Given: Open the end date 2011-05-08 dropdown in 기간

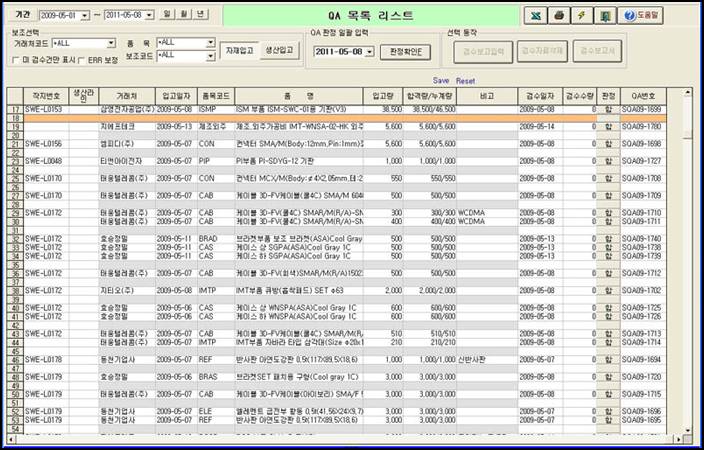Looking at the screenshot, I should [x=149, y=15].
